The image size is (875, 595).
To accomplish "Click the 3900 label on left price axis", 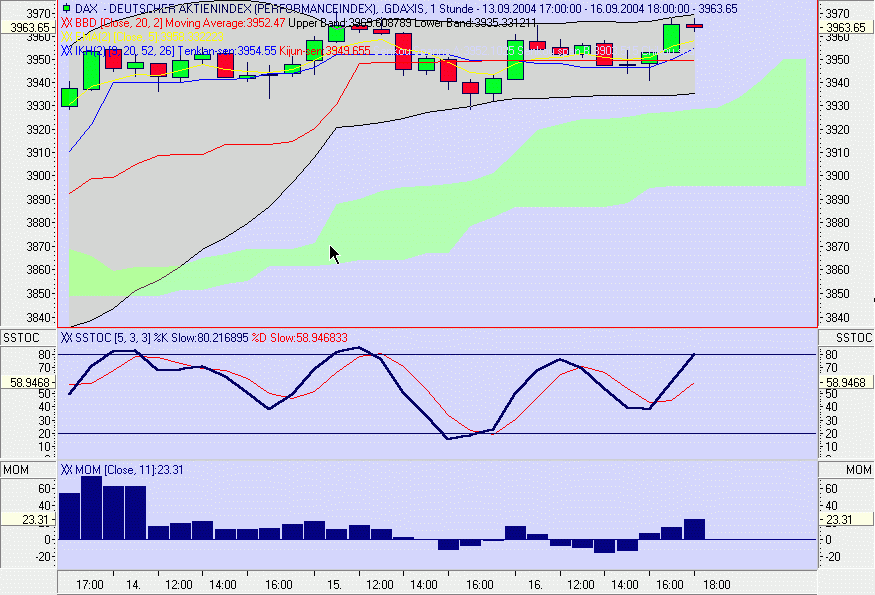I will pos(40,176).
